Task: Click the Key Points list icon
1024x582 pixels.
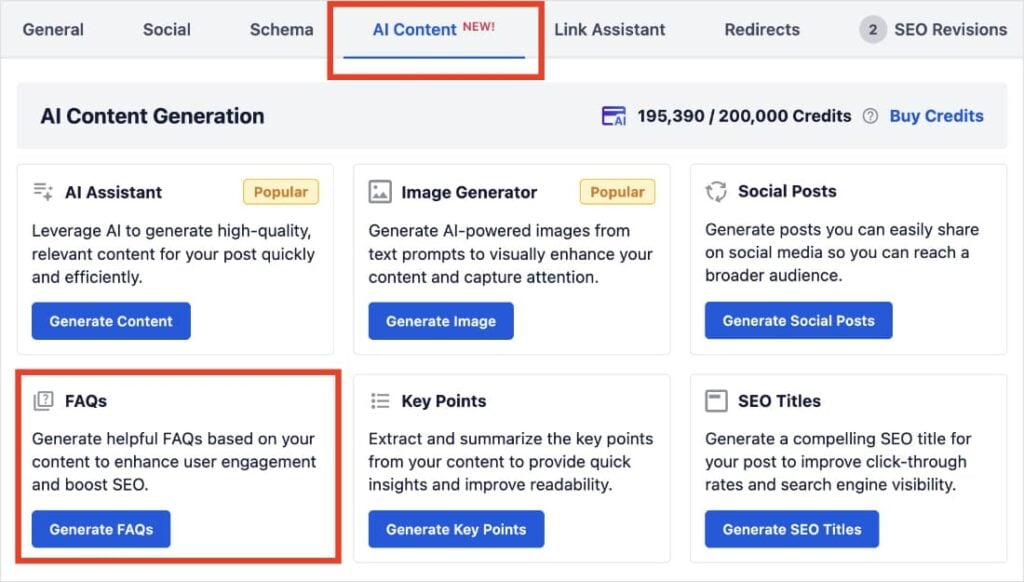Action: click(381, 400)
